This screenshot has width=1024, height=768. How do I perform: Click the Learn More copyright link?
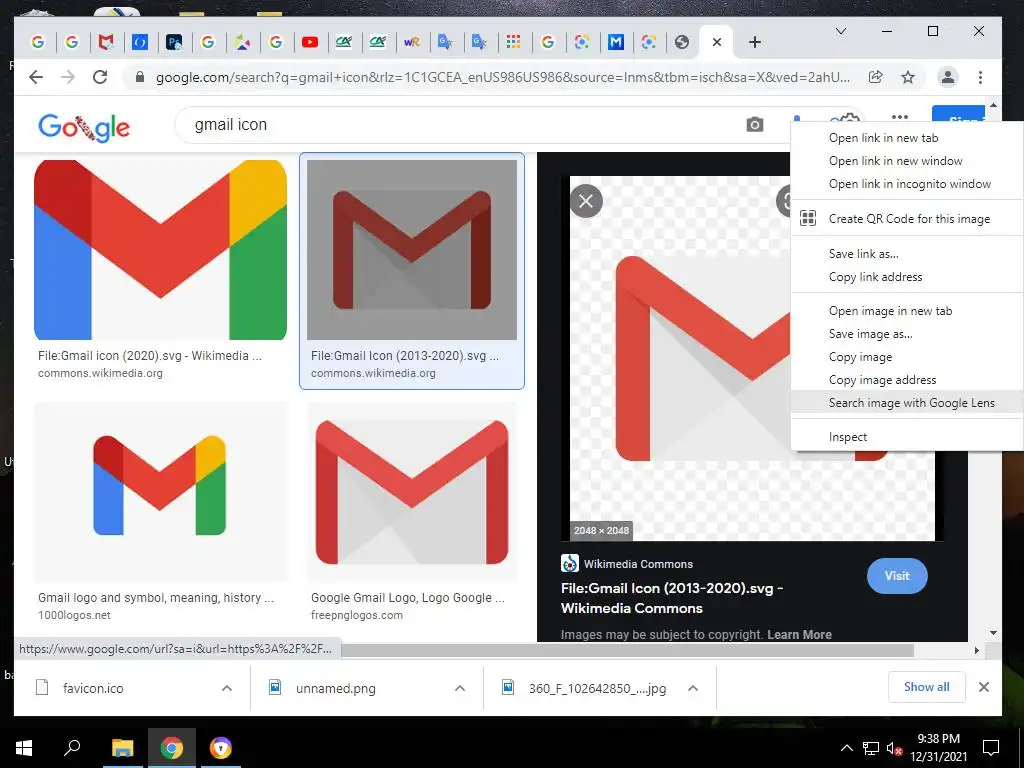coord(799,635)
